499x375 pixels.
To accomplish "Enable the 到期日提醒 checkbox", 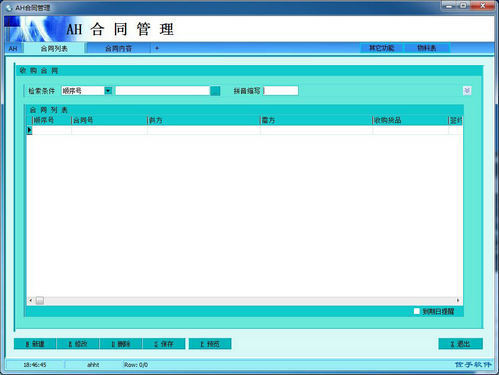I will point(417,311).
